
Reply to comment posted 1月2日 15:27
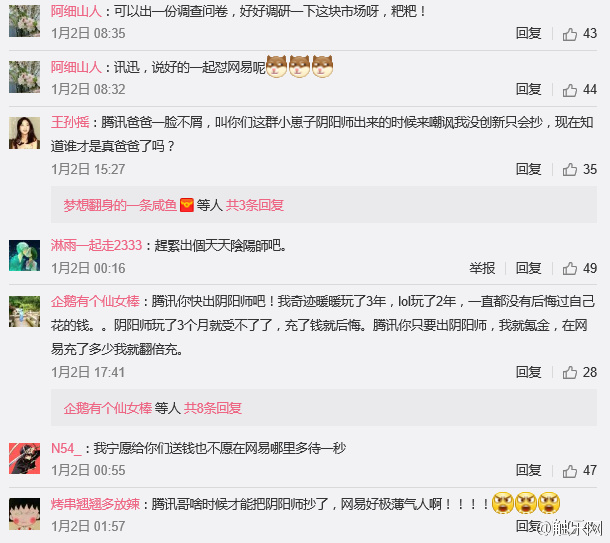[x=528, y=169]
